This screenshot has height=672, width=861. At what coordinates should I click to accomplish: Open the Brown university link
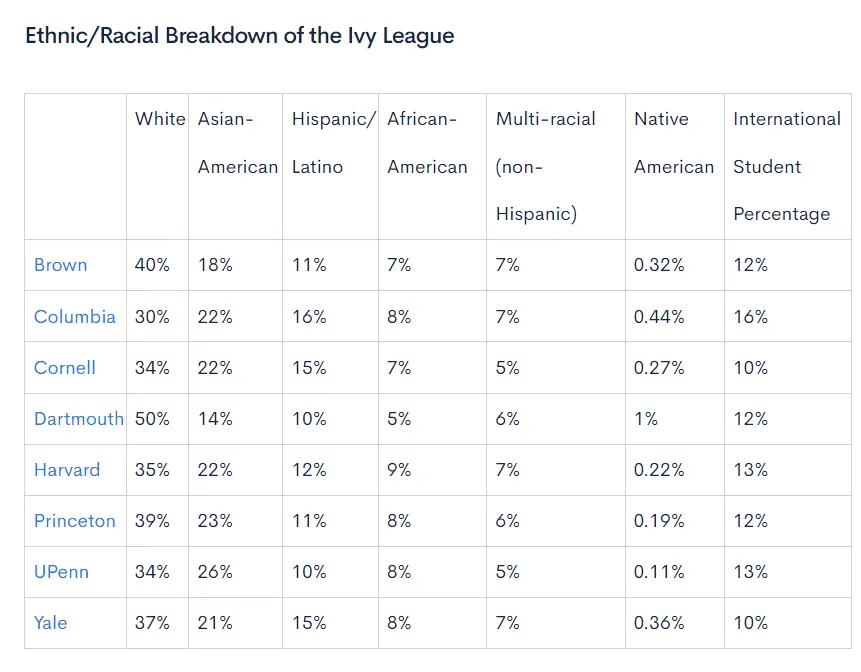click(61, 265)
